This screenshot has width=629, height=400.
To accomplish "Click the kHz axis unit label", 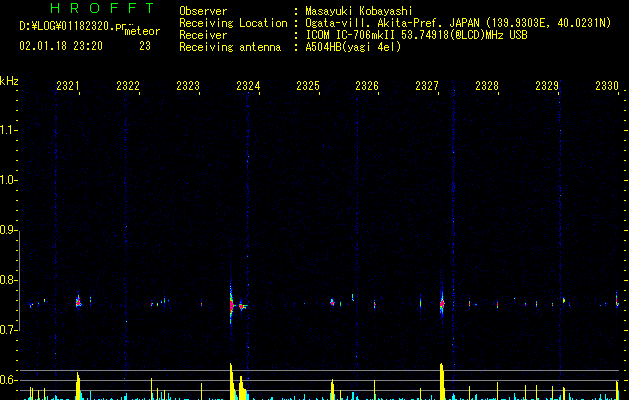I will (9, 81).
